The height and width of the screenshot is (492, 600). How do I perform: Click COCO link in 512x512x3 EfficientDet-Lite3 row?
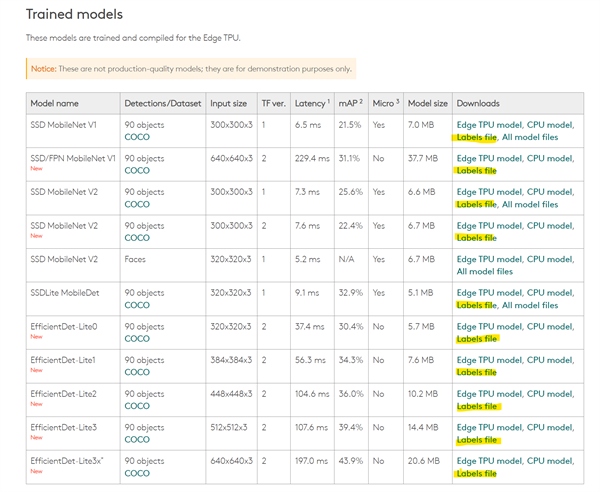click(137, 440)
